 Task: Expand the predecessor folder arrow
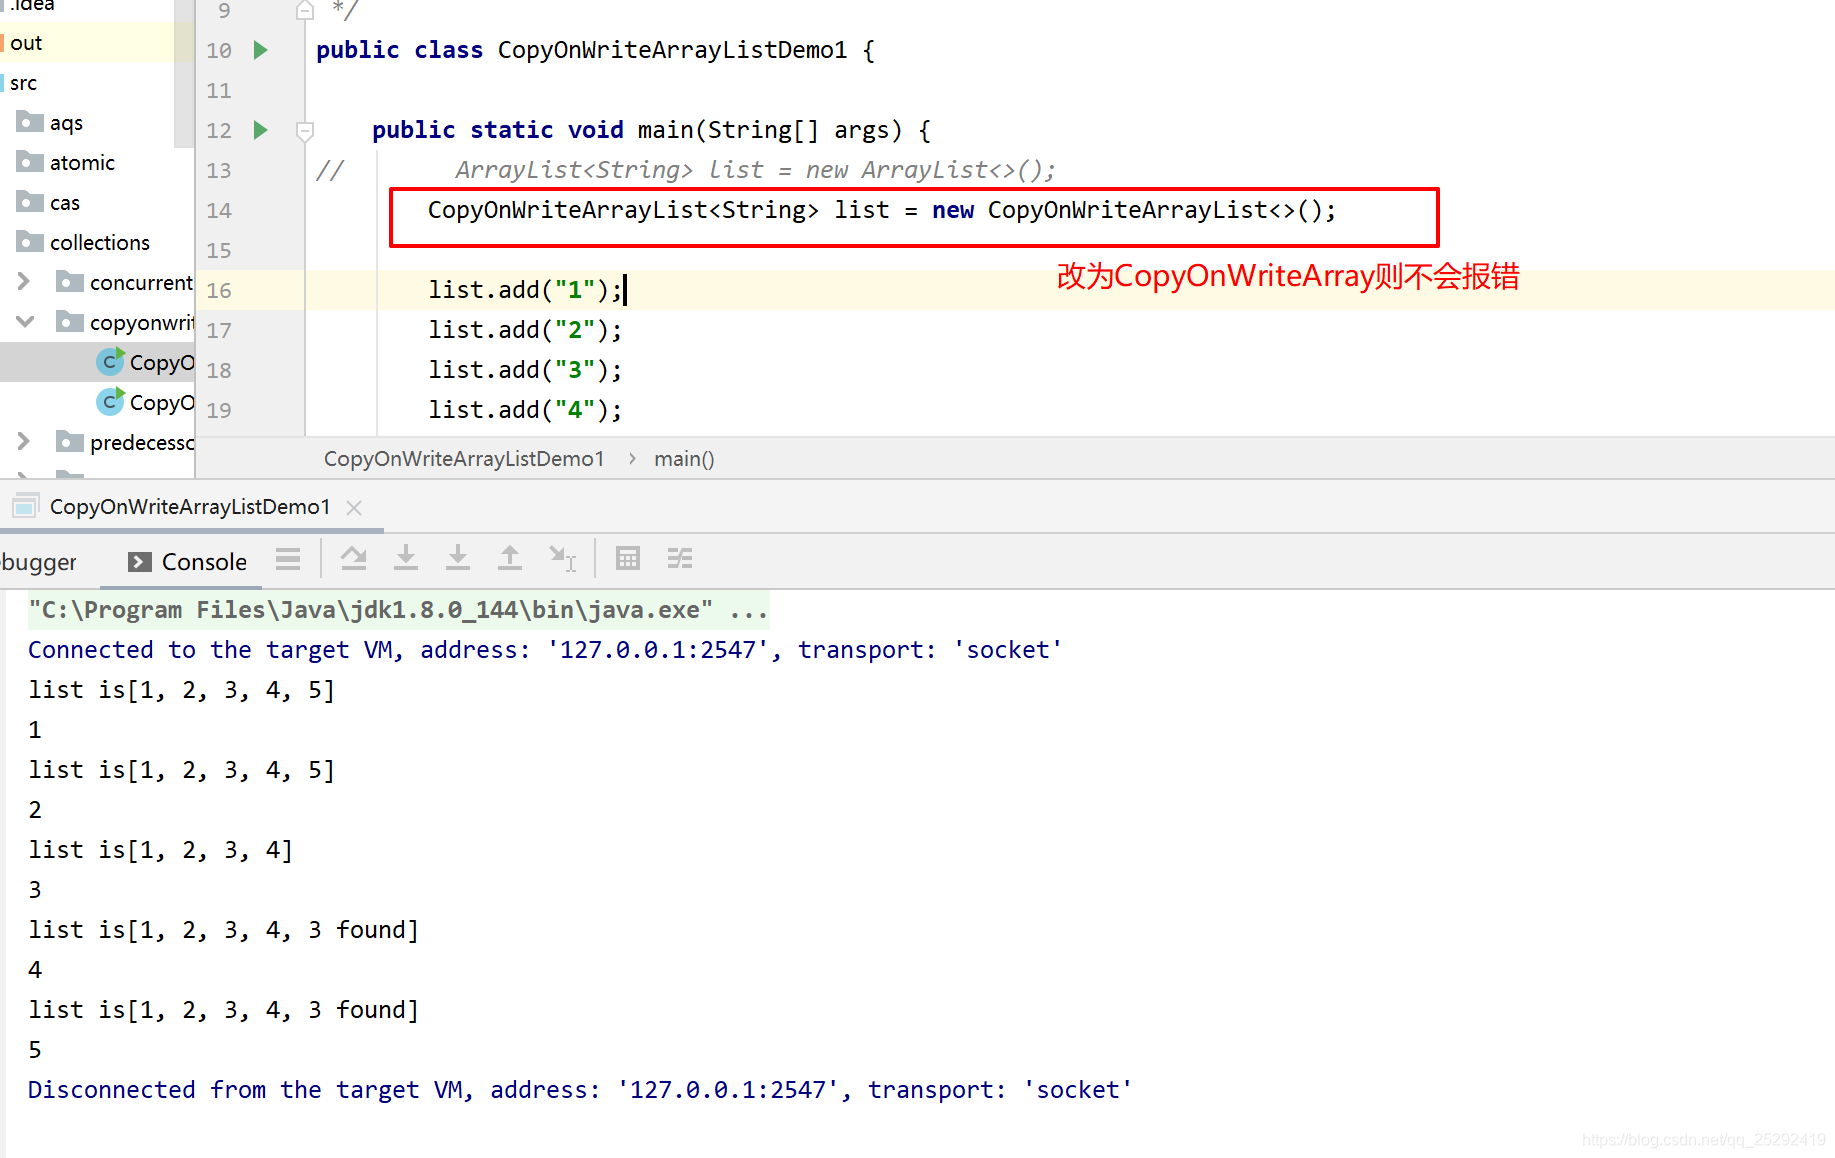[24, 442]
